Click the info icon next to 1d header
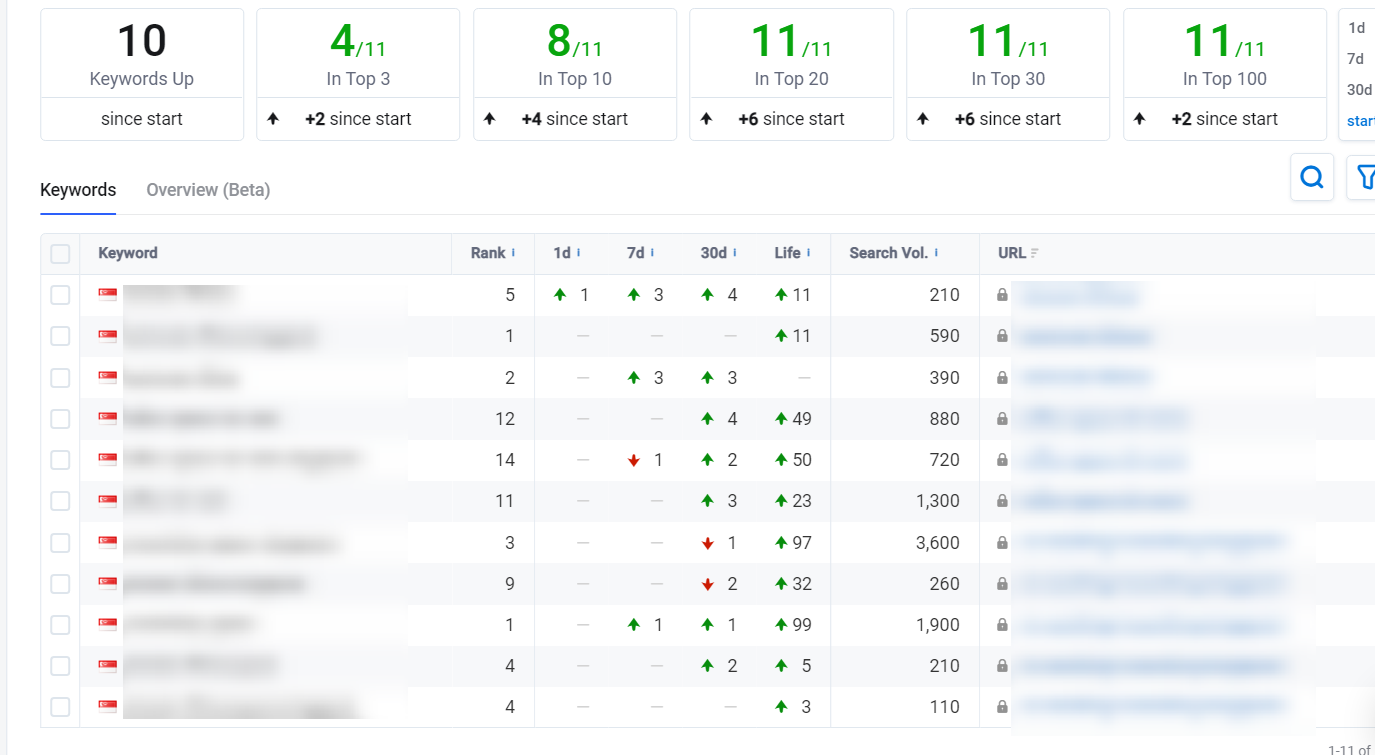The width and height of the screenshot is (1375, 755). [578, 253]
